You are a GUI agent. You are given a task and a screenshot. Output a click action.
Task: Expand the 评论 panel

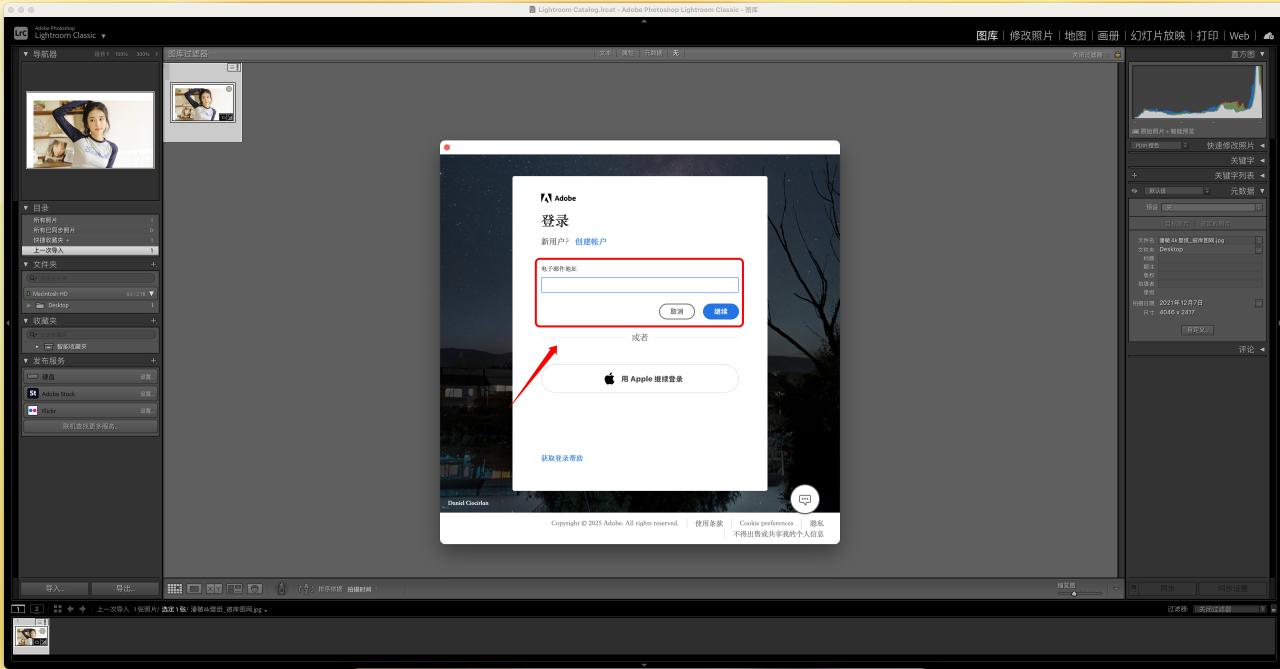click(1262, 349)
